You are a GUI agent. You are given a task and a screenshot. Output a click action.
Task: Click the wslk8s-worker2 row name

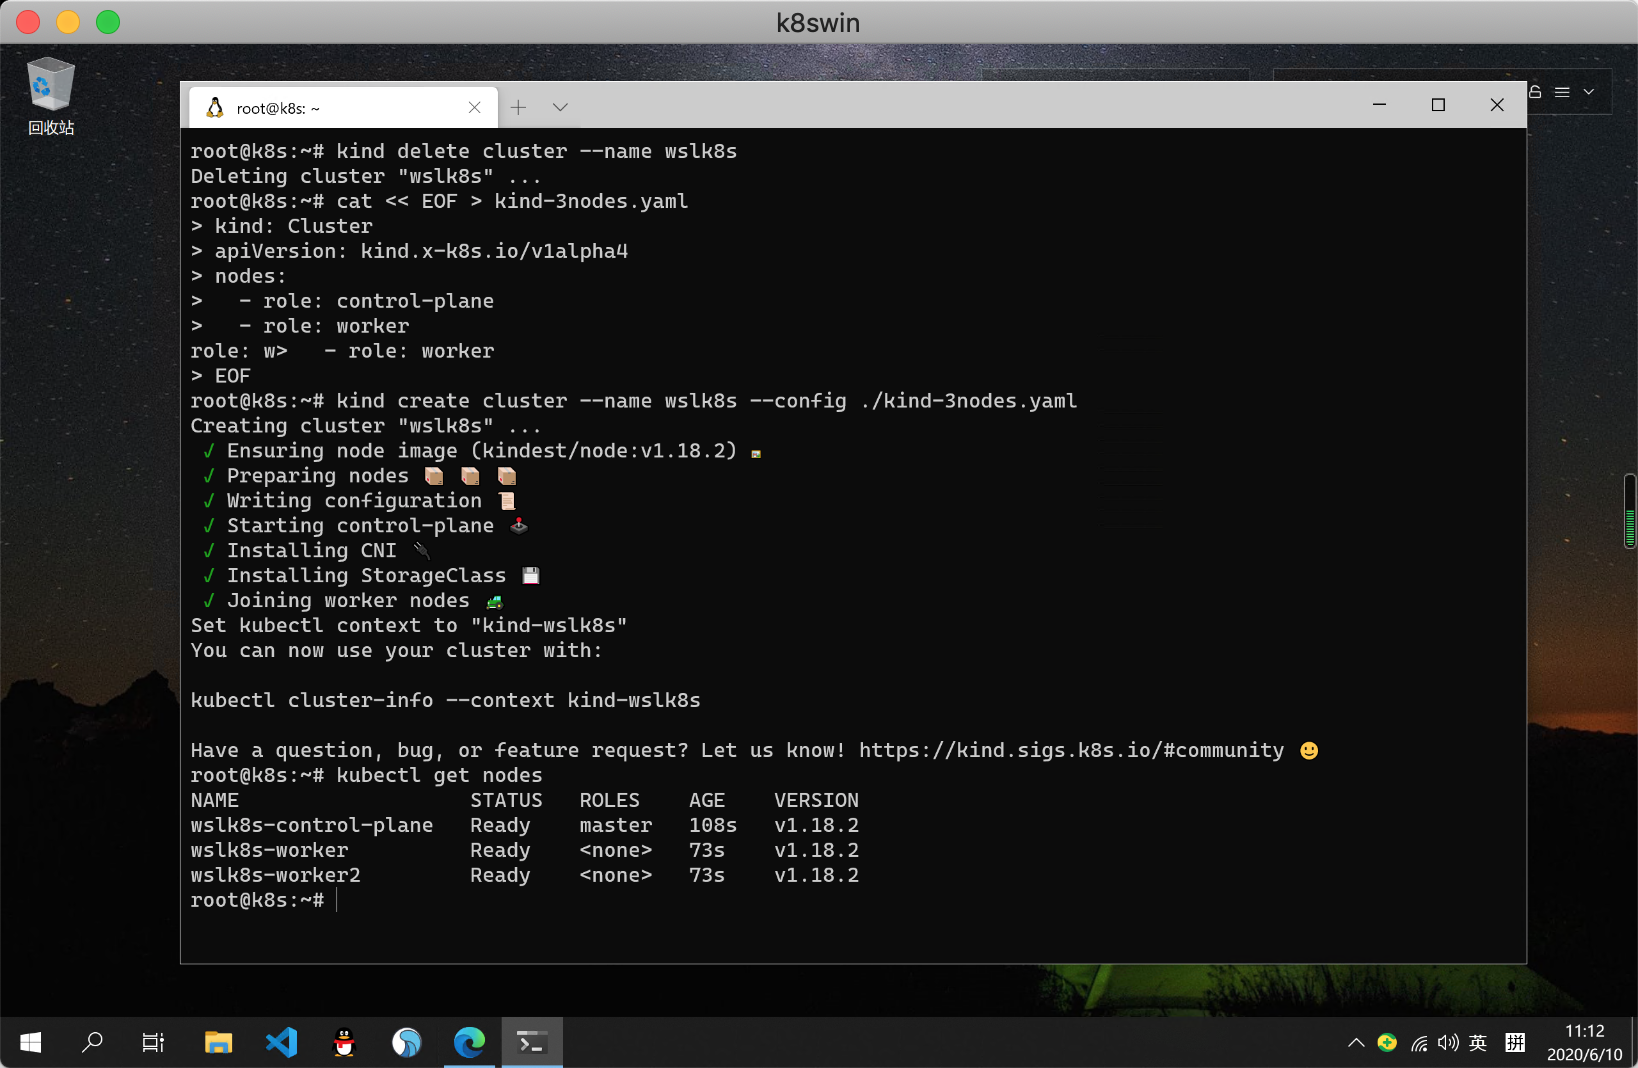[276, 875]
